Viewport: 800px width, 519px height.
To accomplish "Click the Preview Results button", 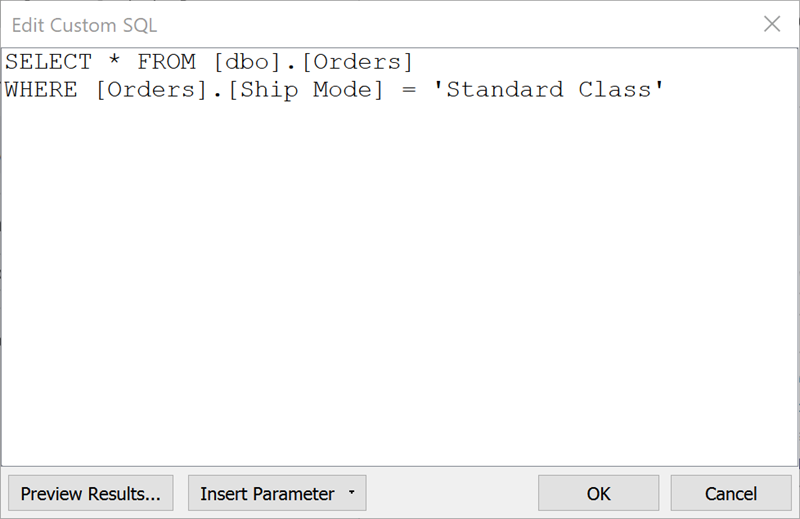I will click(x=90, y=493).
